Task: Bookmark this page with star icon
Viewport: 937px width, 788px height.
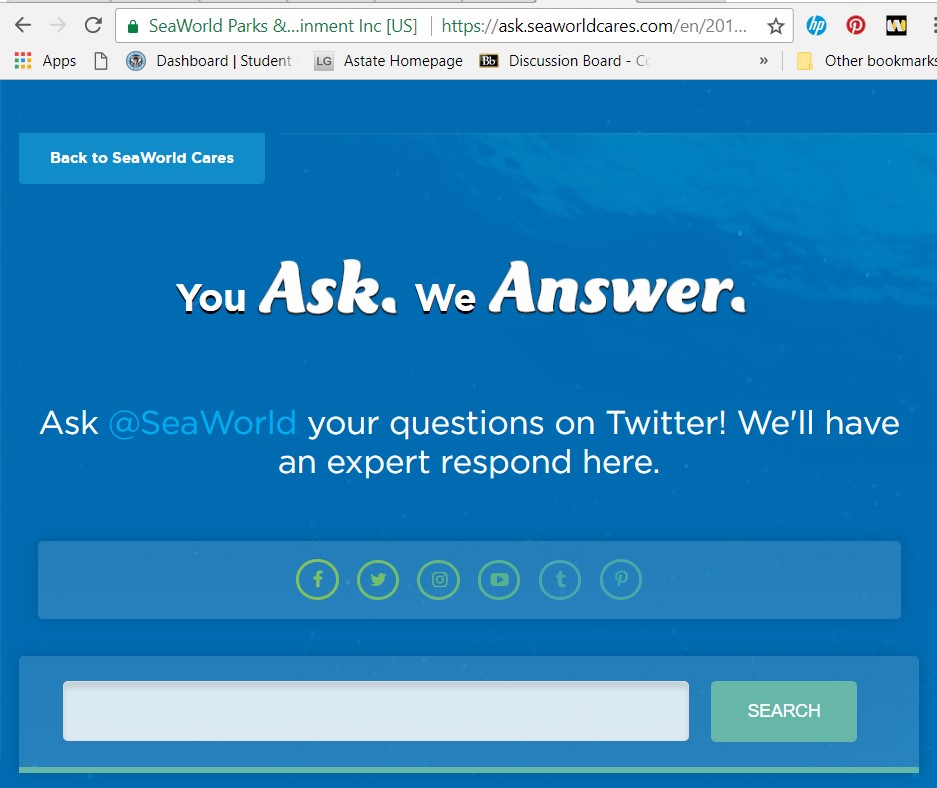Action: (776, 26)
